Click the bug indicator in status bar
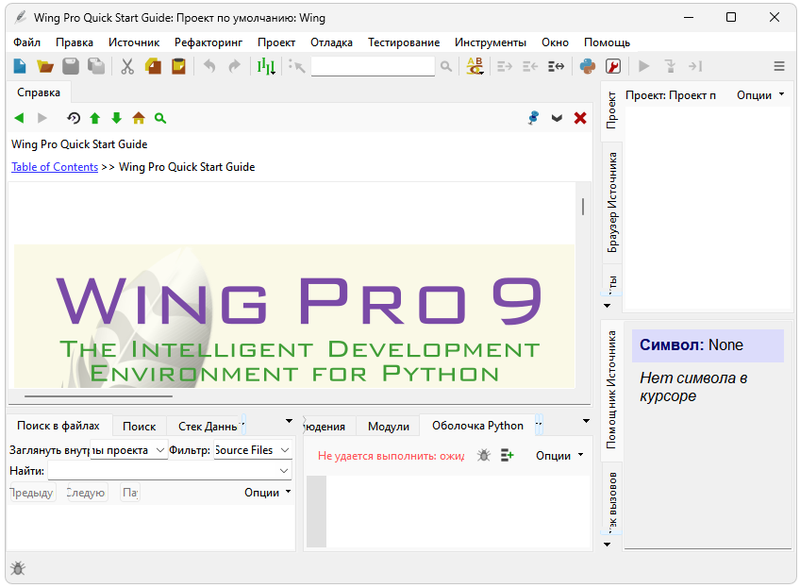 [x=17, y=569]
